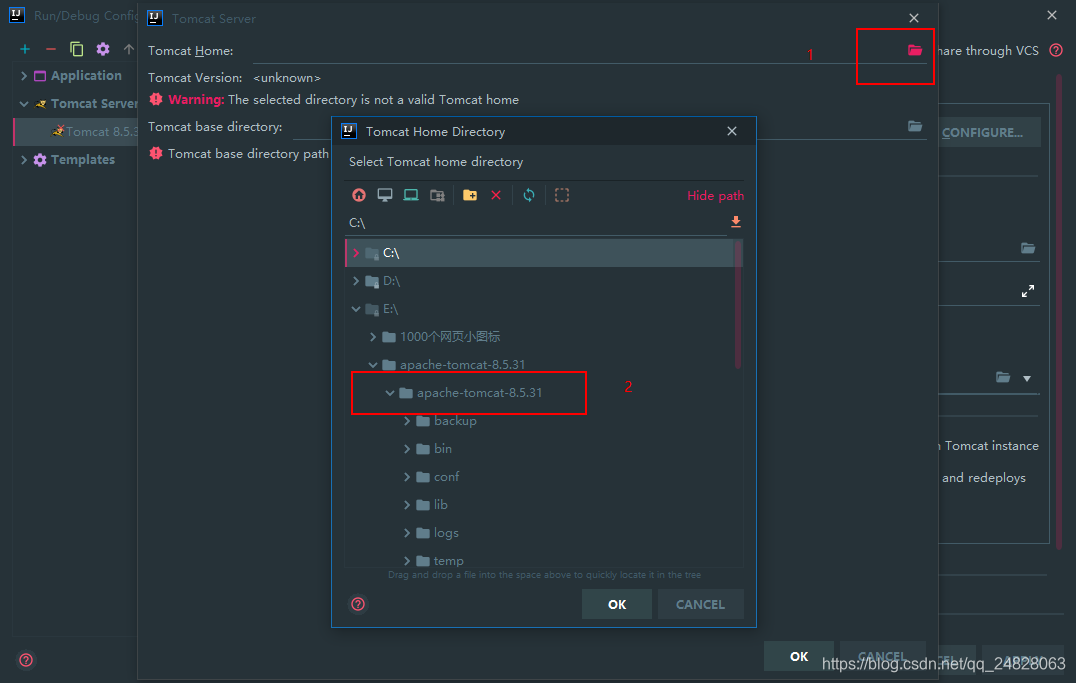Open path history download arrow icon

tap(736, 222)
